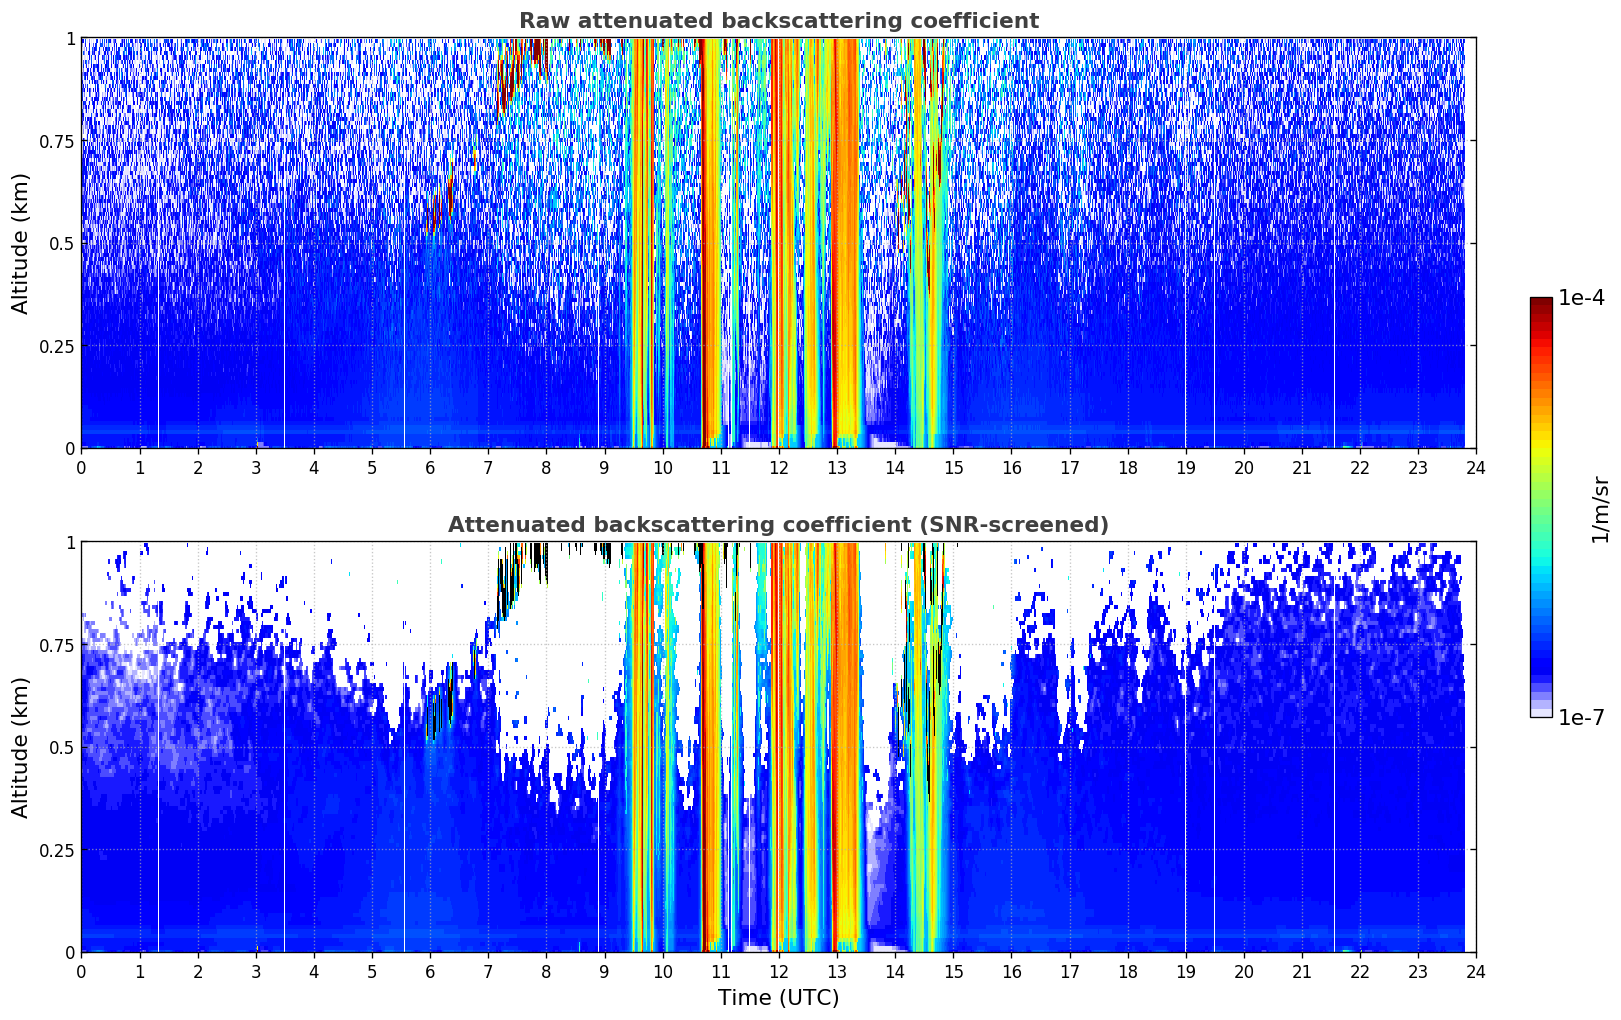This screenshot has height=1020, width=1621.
Task: Click time tick '13' under raw plot
Action: (837, 467)
